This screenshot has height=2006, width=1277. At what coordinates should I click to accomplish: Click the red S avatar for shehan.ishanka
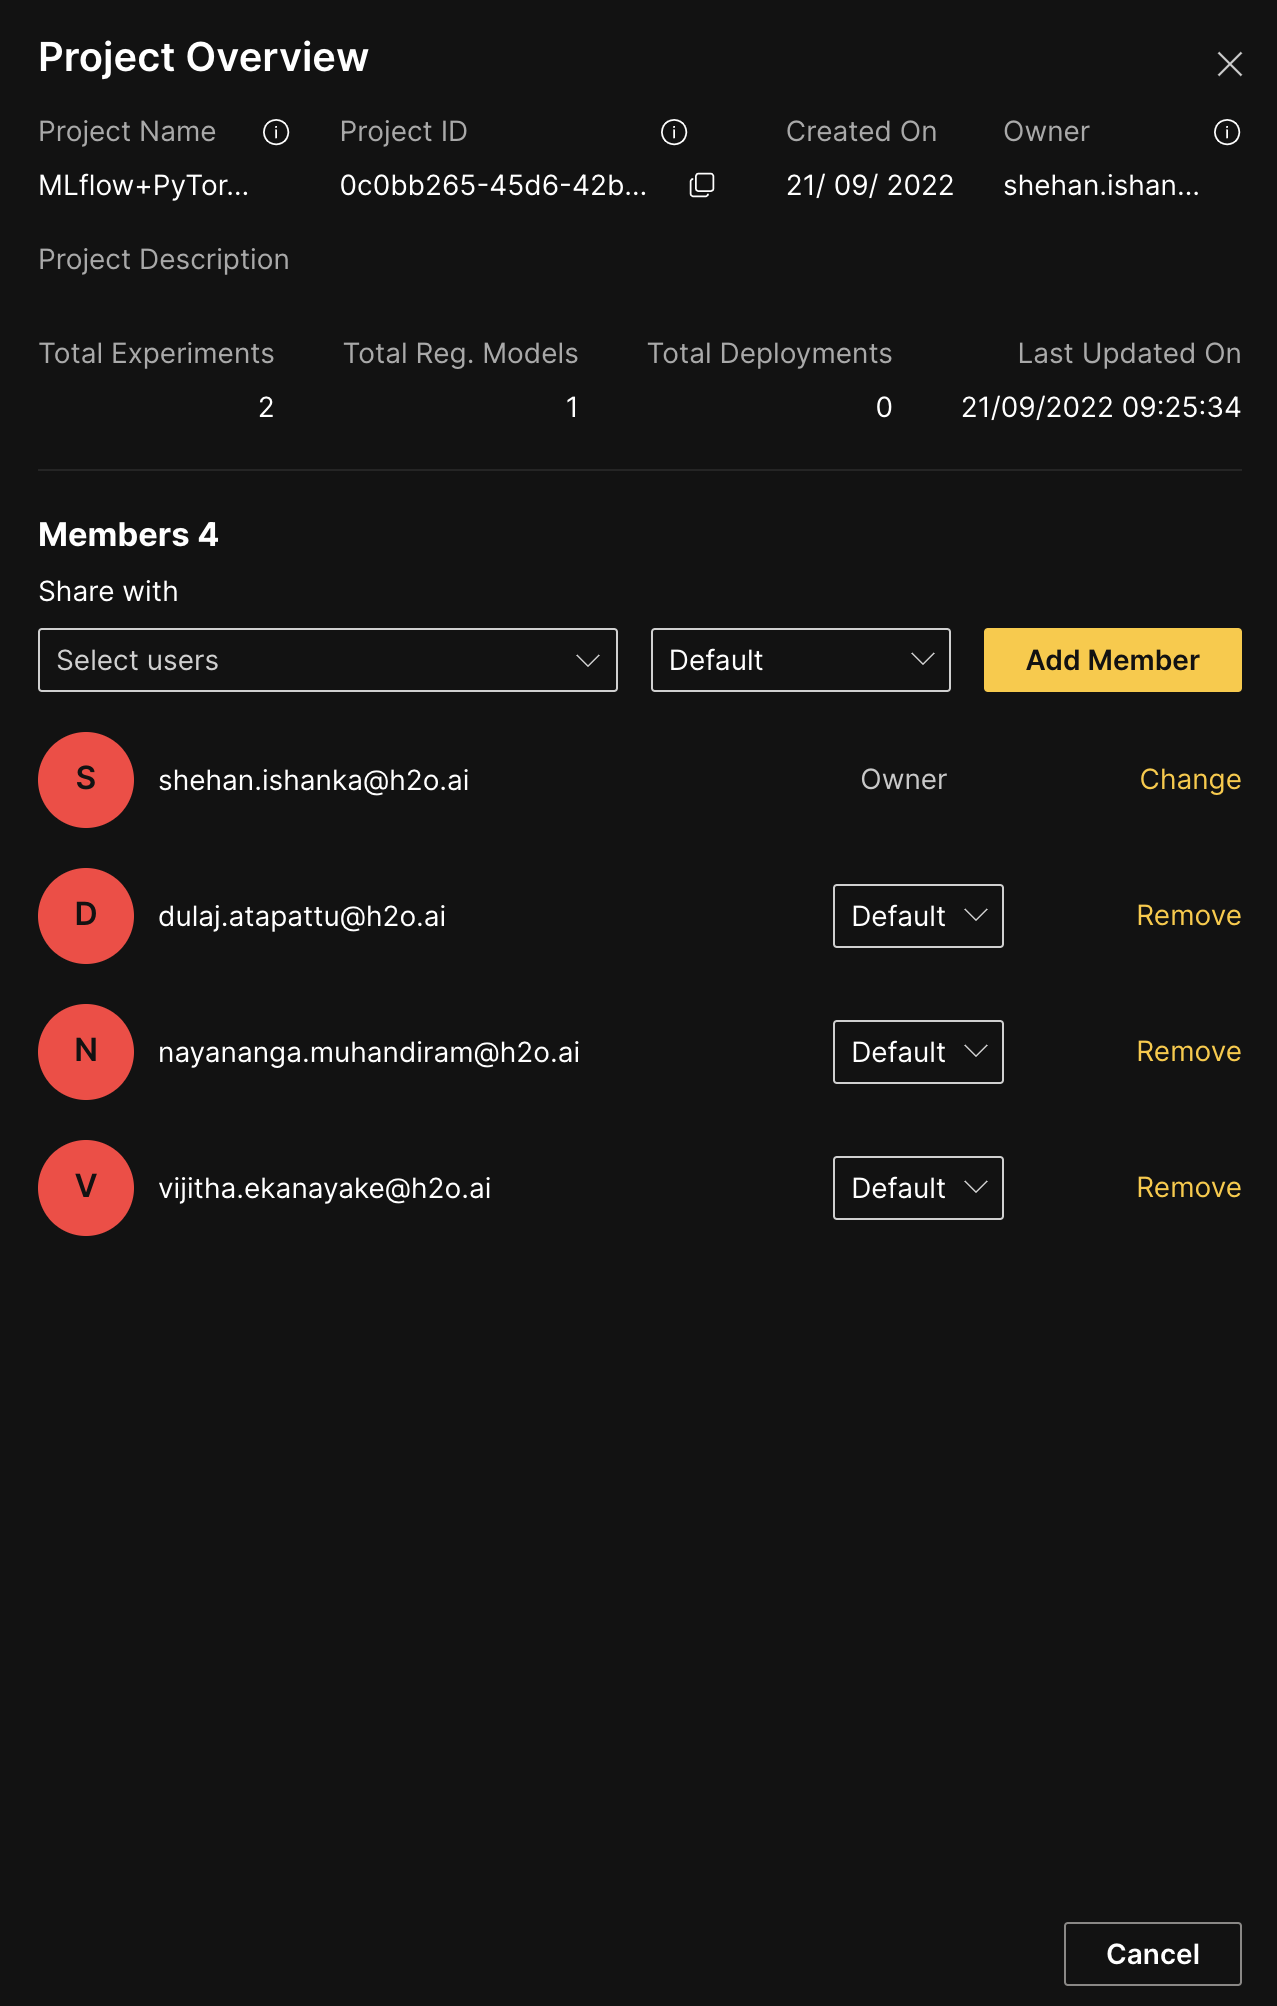point(86,780)
